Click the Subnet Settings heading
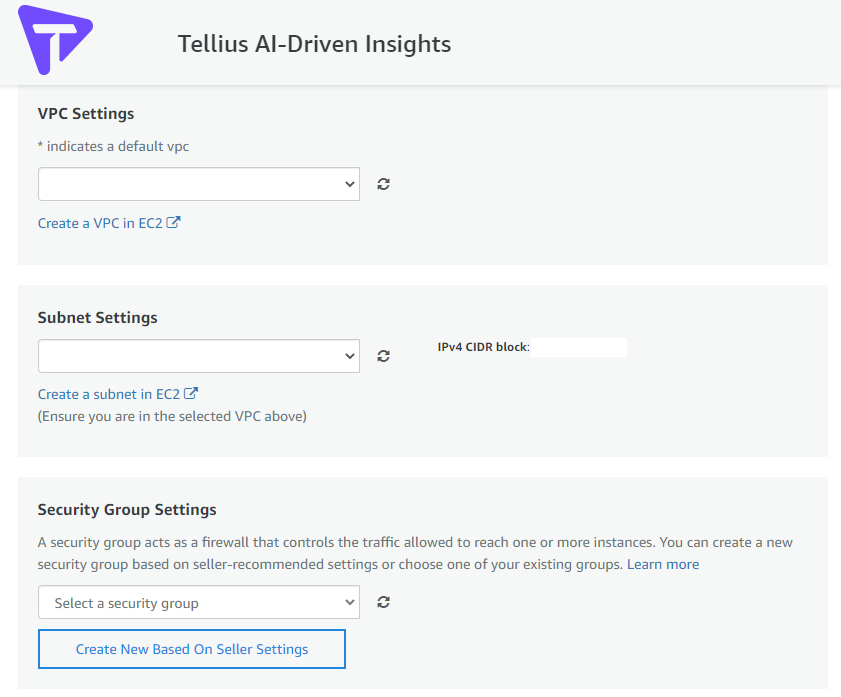 pos(98,317)
